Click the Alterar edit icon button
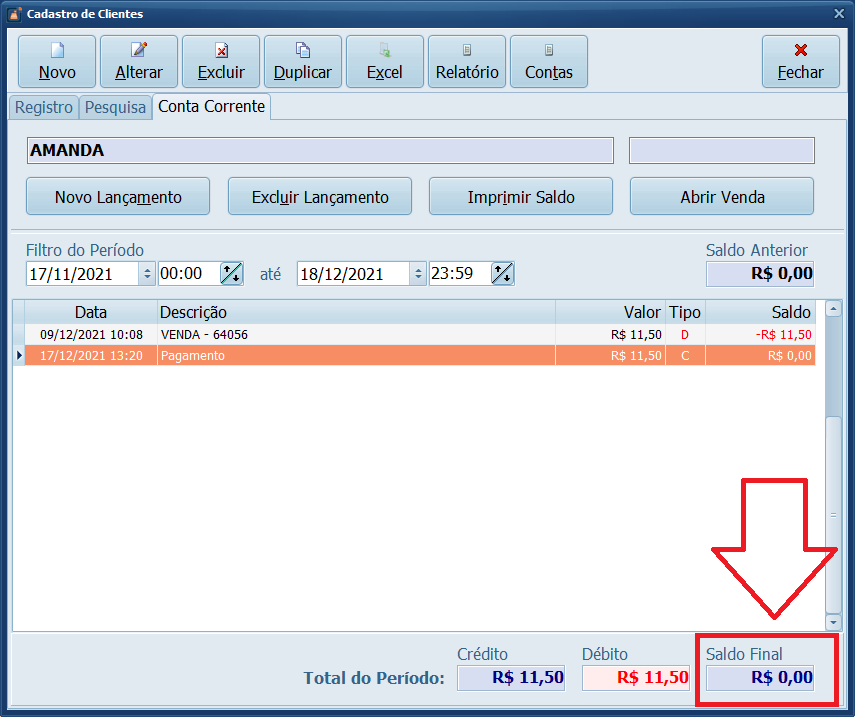The width and height of the screenshot is (855, 717). [x=139, y=62]
